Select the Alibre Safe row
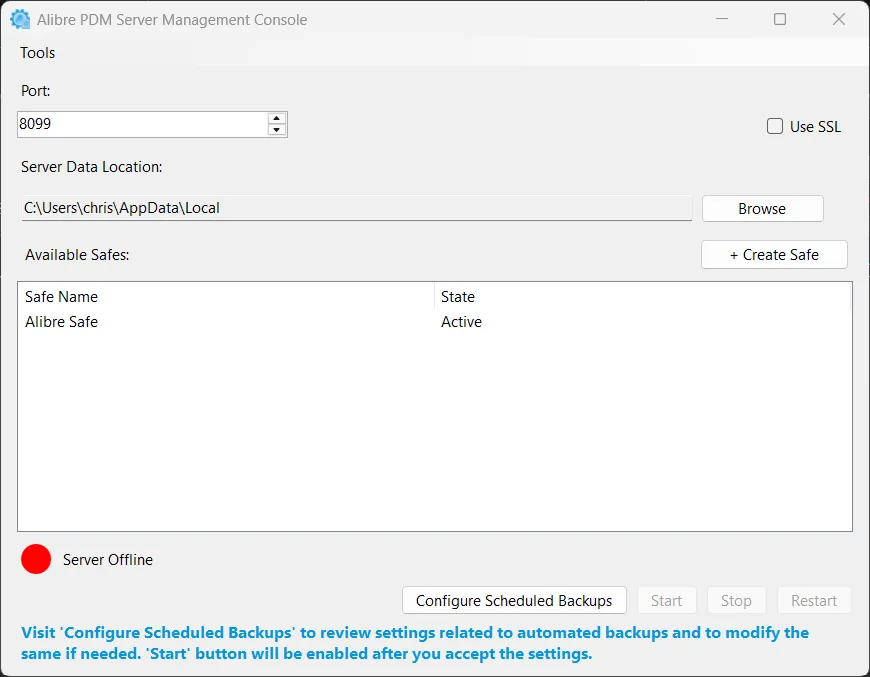This screenshot has width=870, height=677. click(x=435, y=322)
